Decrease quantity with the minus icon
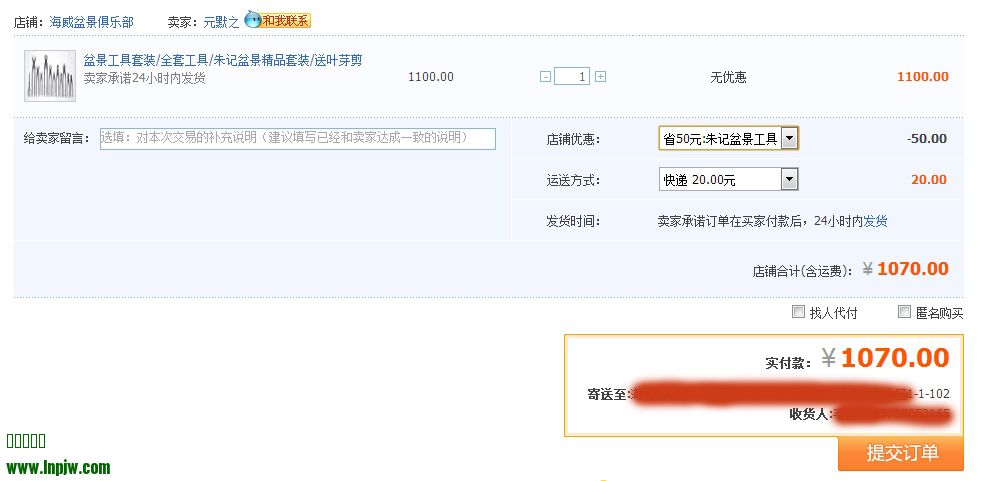The height and width of the screenshot is (481, 993). (x=545, y=77)
